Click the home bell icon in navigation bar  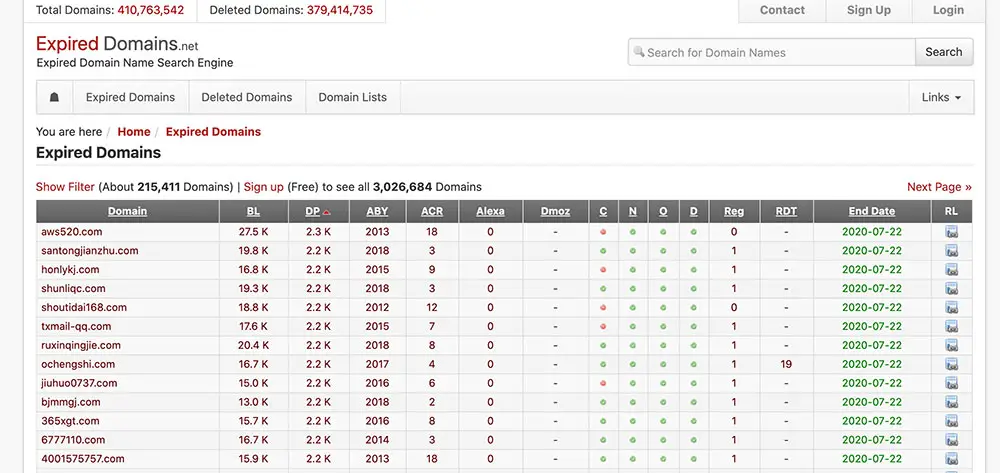tap(55, 98)
